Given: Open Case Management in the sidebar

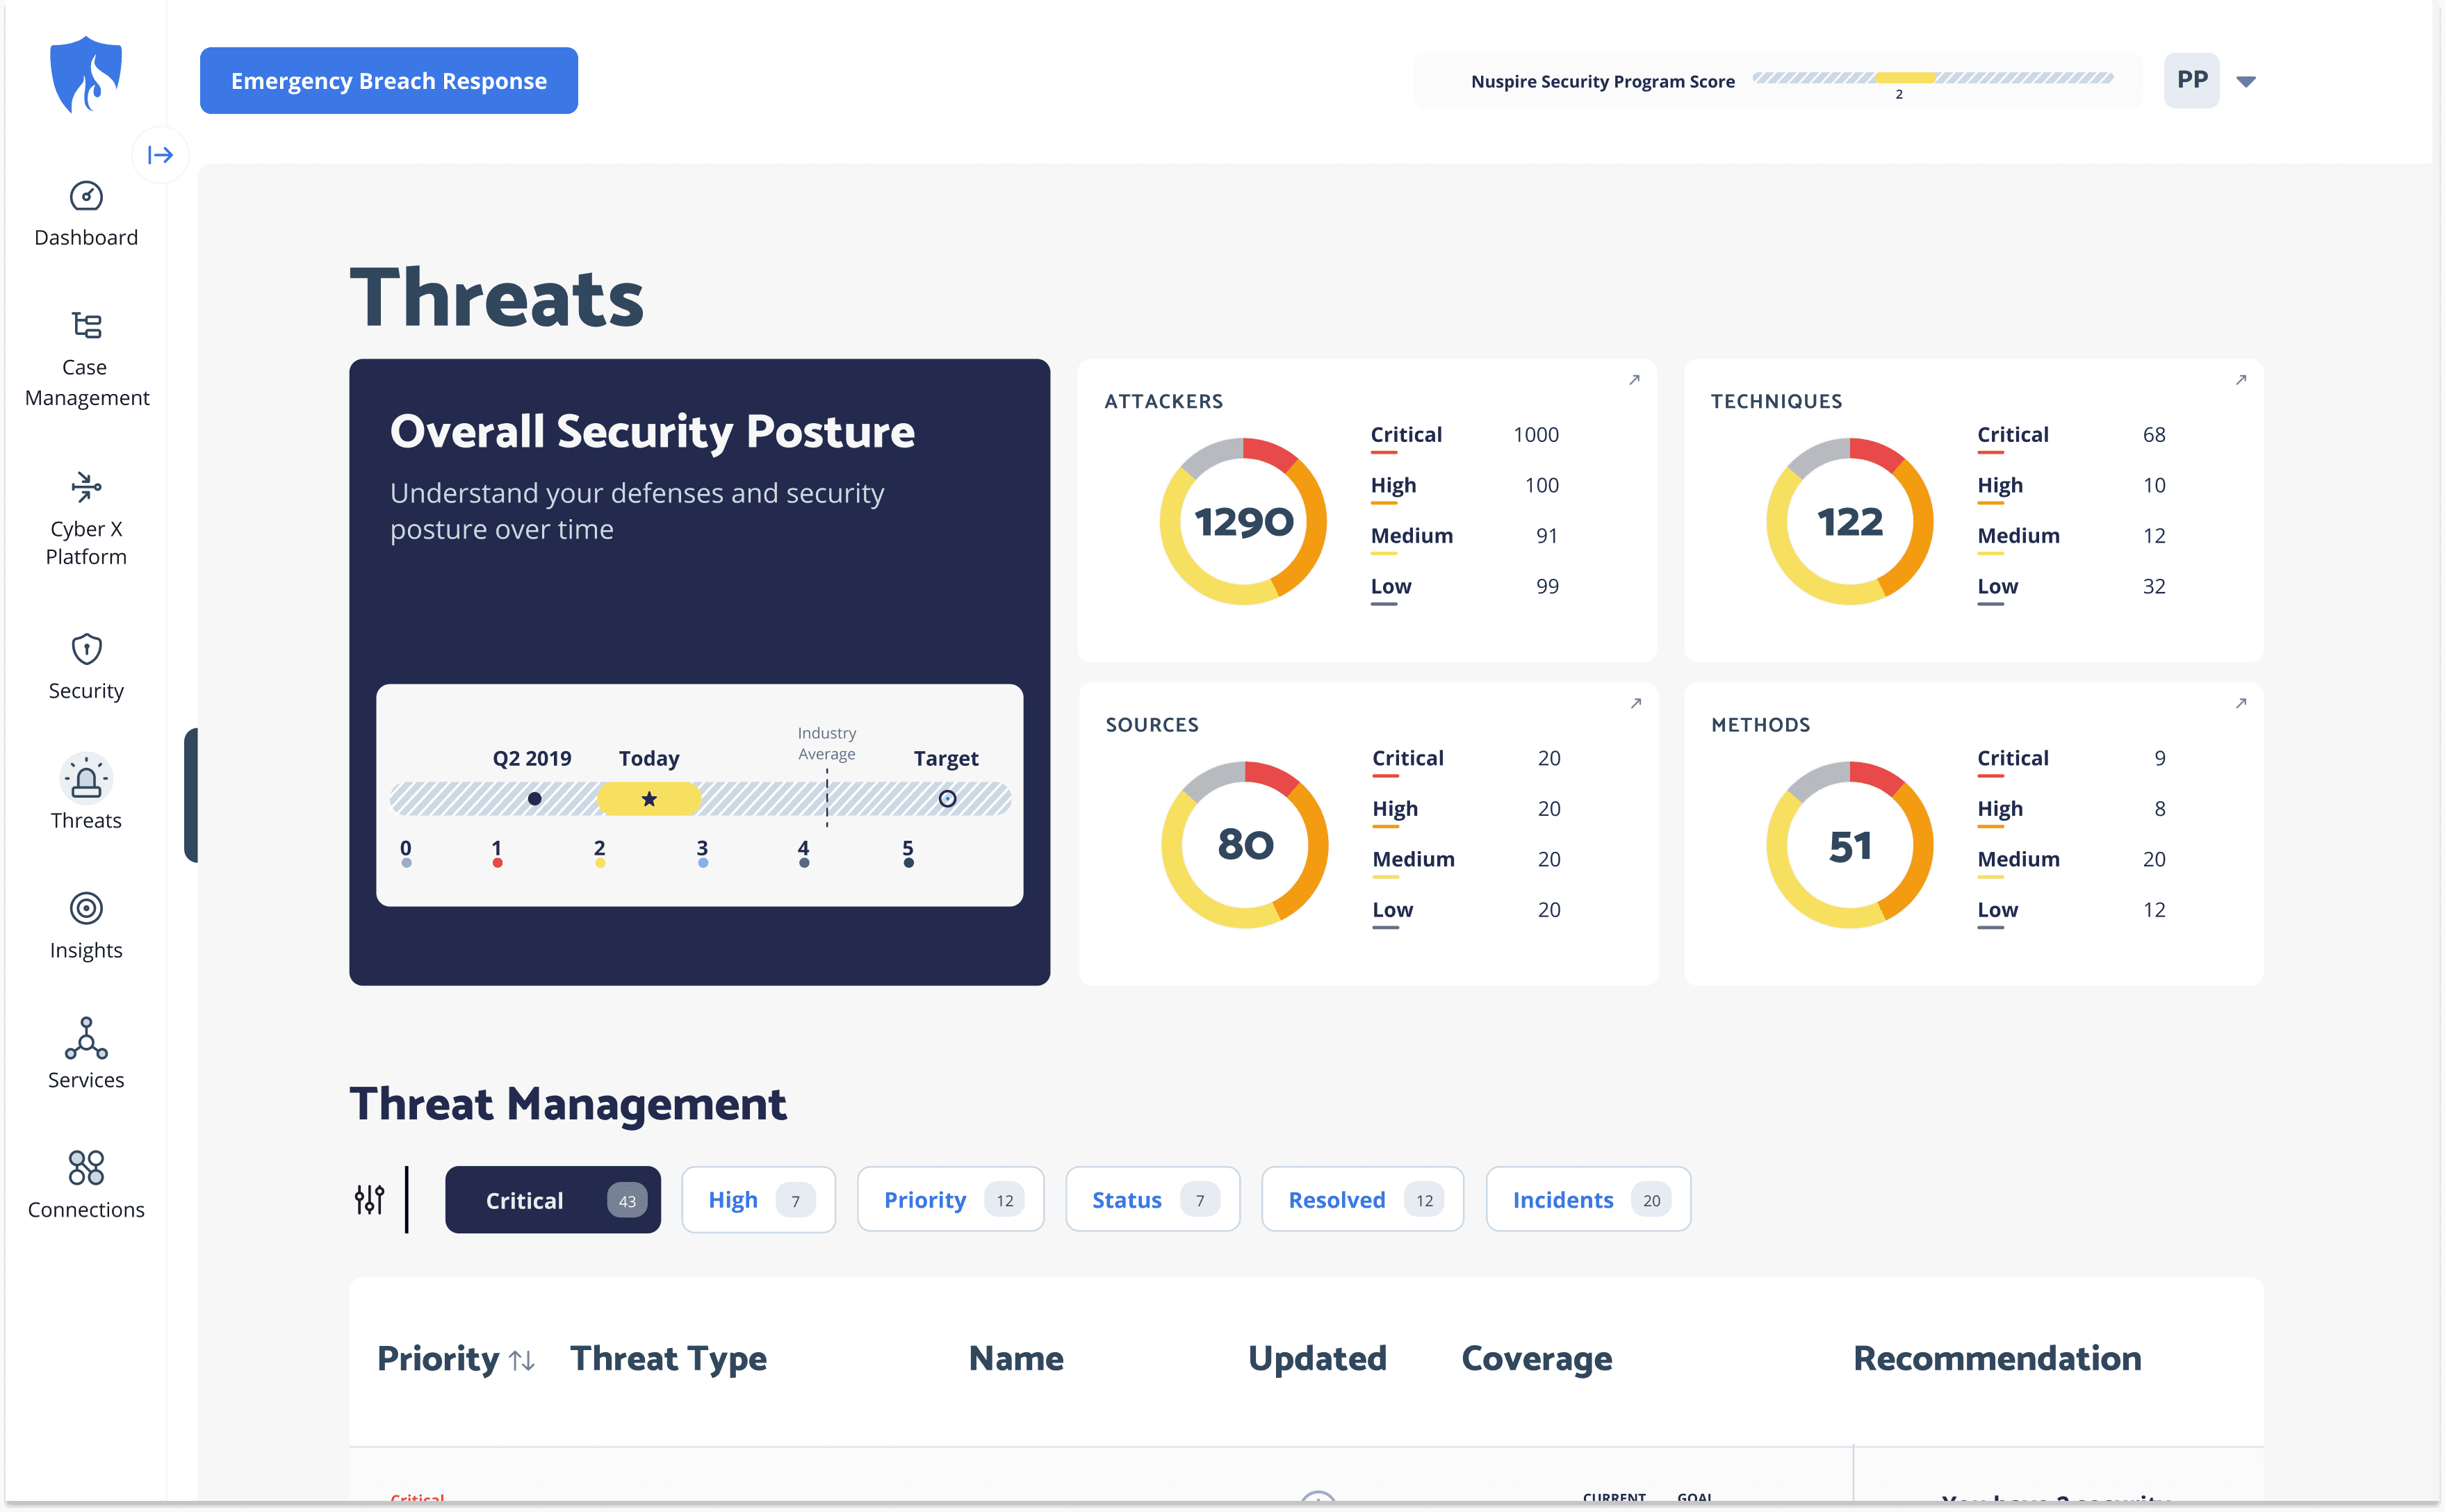Looking at the screenshot, I should point(86,327).
